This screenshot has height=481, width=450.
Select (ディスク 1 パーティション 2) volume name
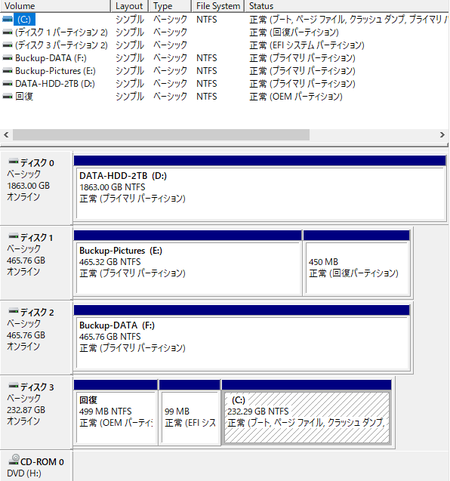[x=61, y=32]
